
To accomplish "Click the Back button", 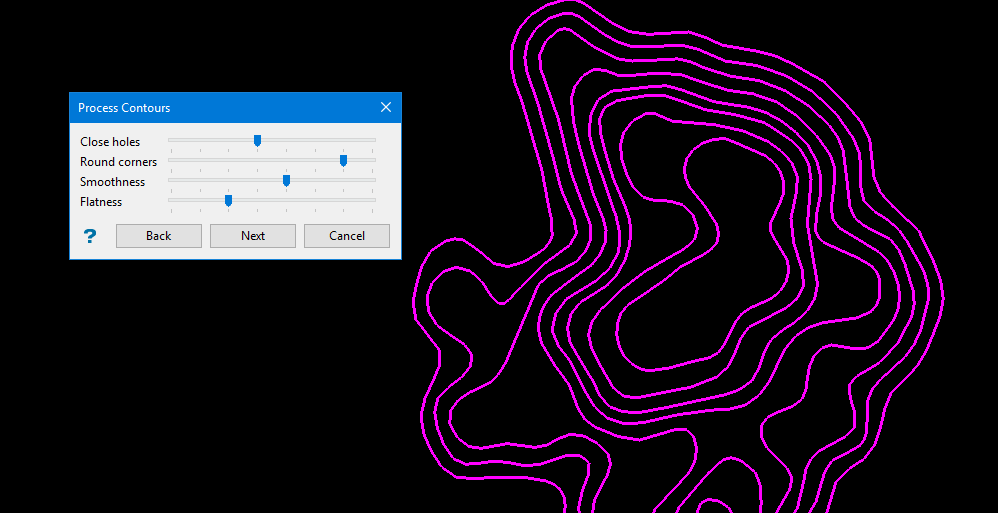I will (158, 235).
